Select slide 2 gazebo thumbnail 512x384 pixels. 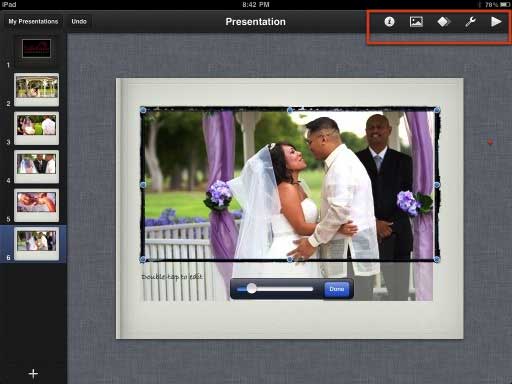point(37,89)
